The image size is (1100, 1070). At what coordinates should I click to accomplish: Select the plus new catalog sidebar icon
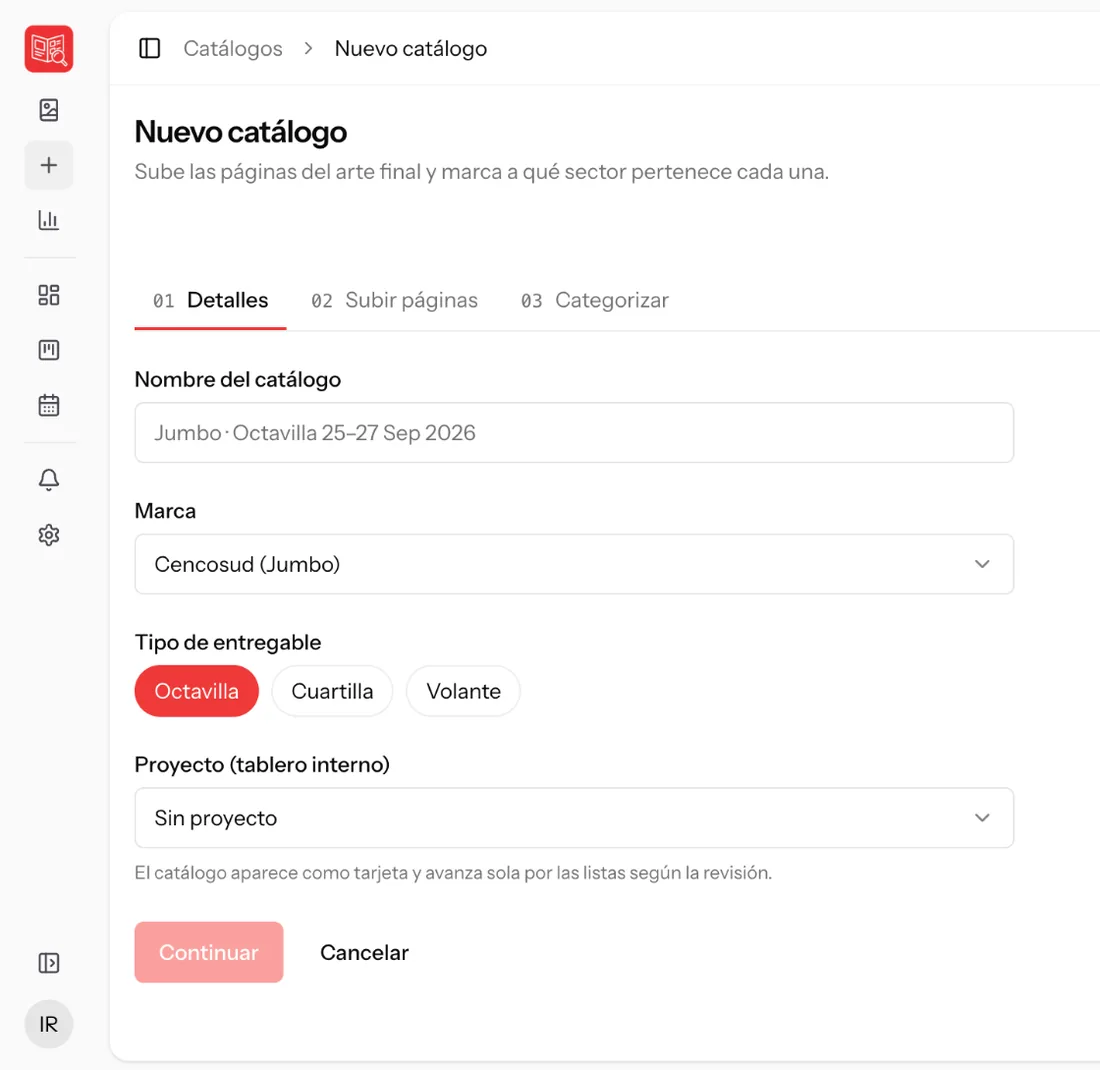48,165
